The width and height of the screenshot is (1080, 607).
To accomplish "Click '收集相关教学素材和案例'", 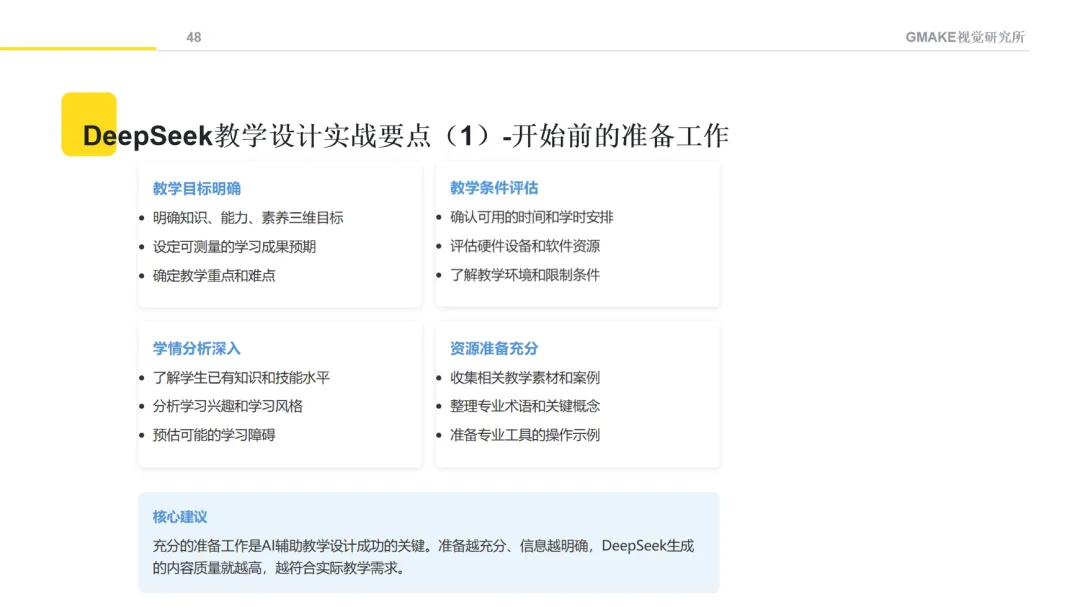I will click(525, 378).
